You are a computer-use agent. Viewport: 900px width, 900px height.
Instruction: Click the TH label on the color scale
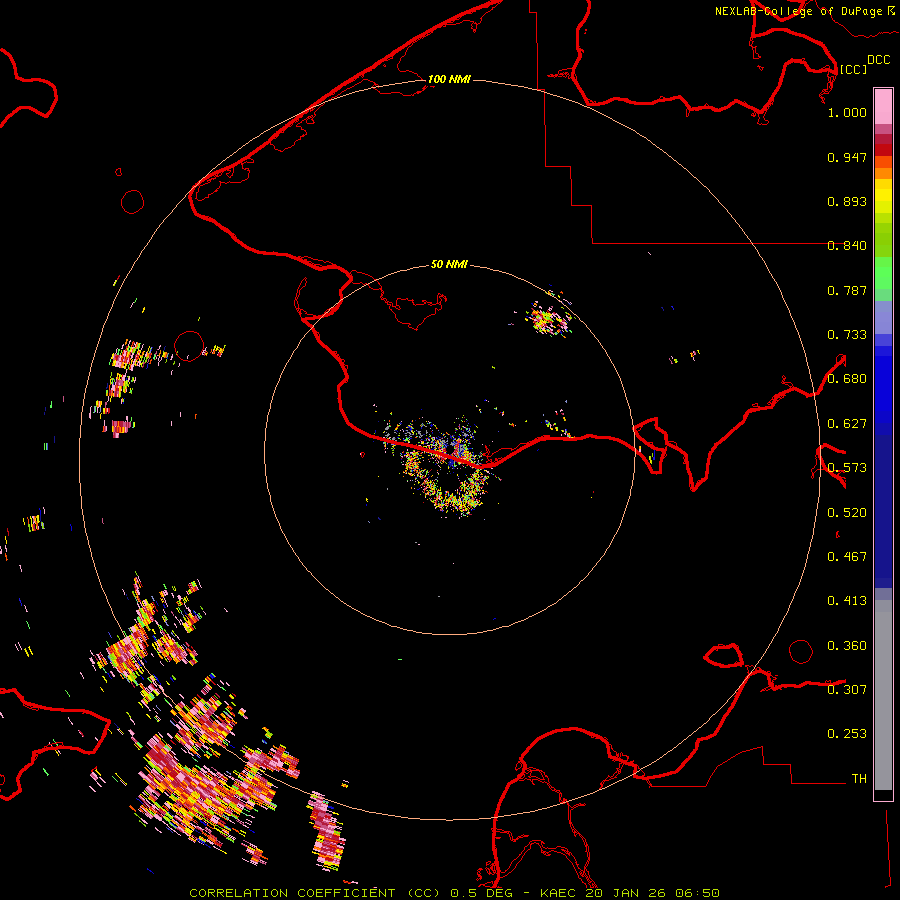(x=858, y=778)
